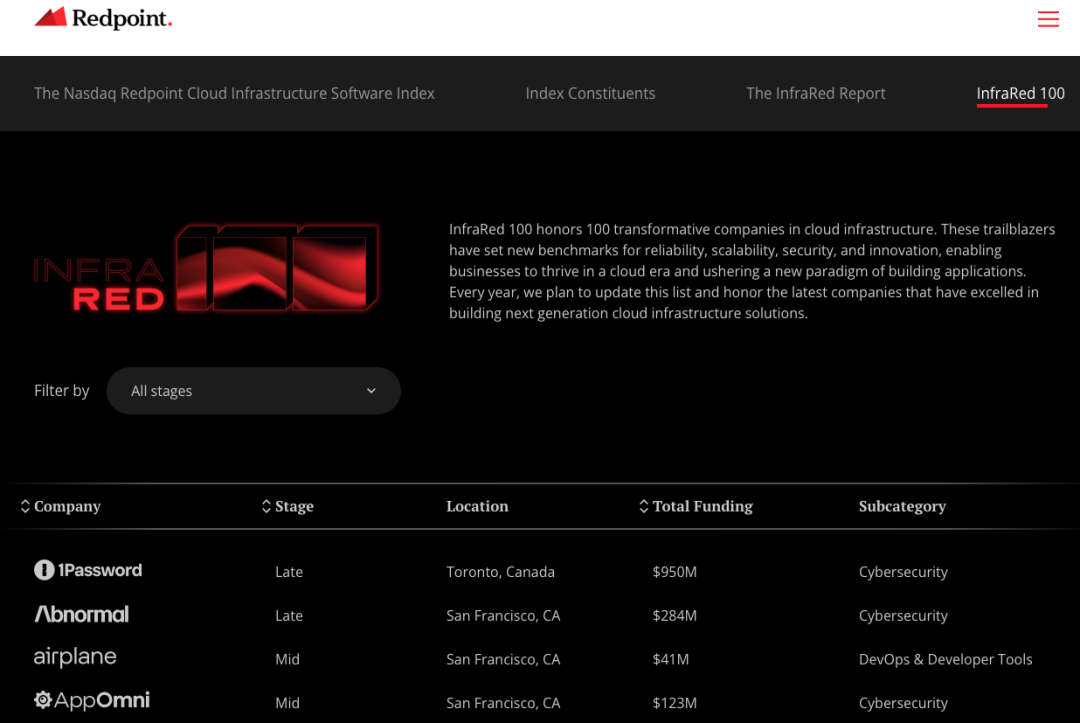Click the DevOps & Developer Tools subcategory
This screenshot has width=1080, height=723.
[x=945, y=659]
